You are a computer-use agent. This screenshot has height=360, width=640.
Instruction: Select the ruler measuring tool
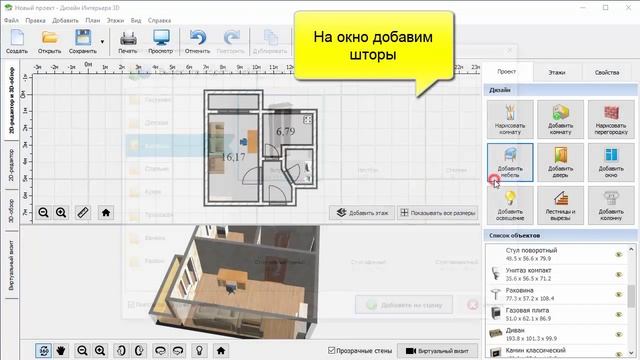click(83, 213)
